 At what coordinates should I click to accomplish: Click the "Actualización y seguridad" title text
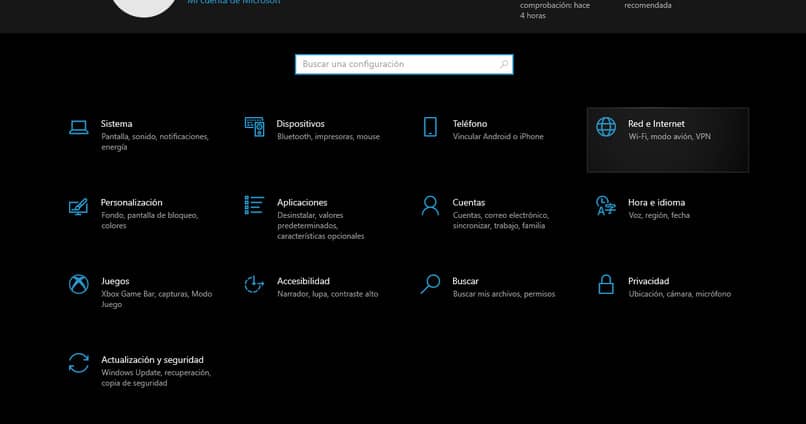152,359
